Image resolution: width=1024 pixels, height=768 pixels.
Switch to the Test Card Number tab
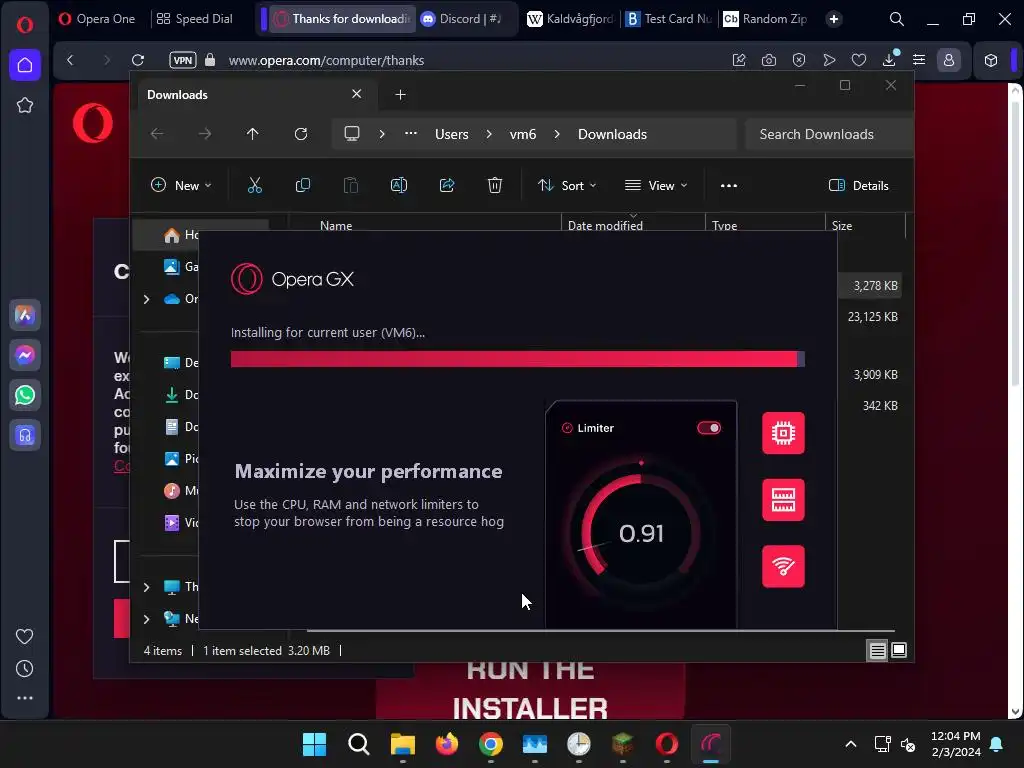click(669, 19)
